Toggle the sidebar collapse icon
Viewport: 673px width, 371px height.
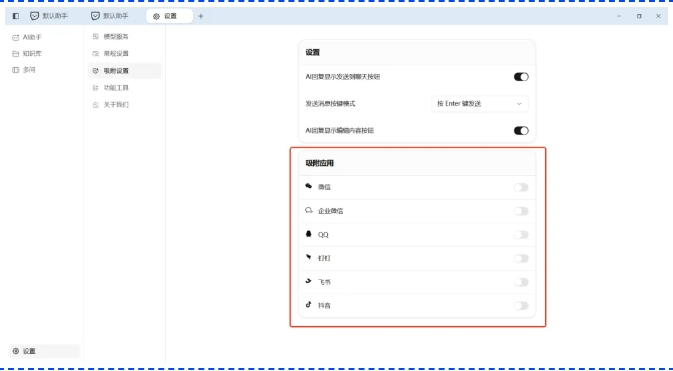16,16
